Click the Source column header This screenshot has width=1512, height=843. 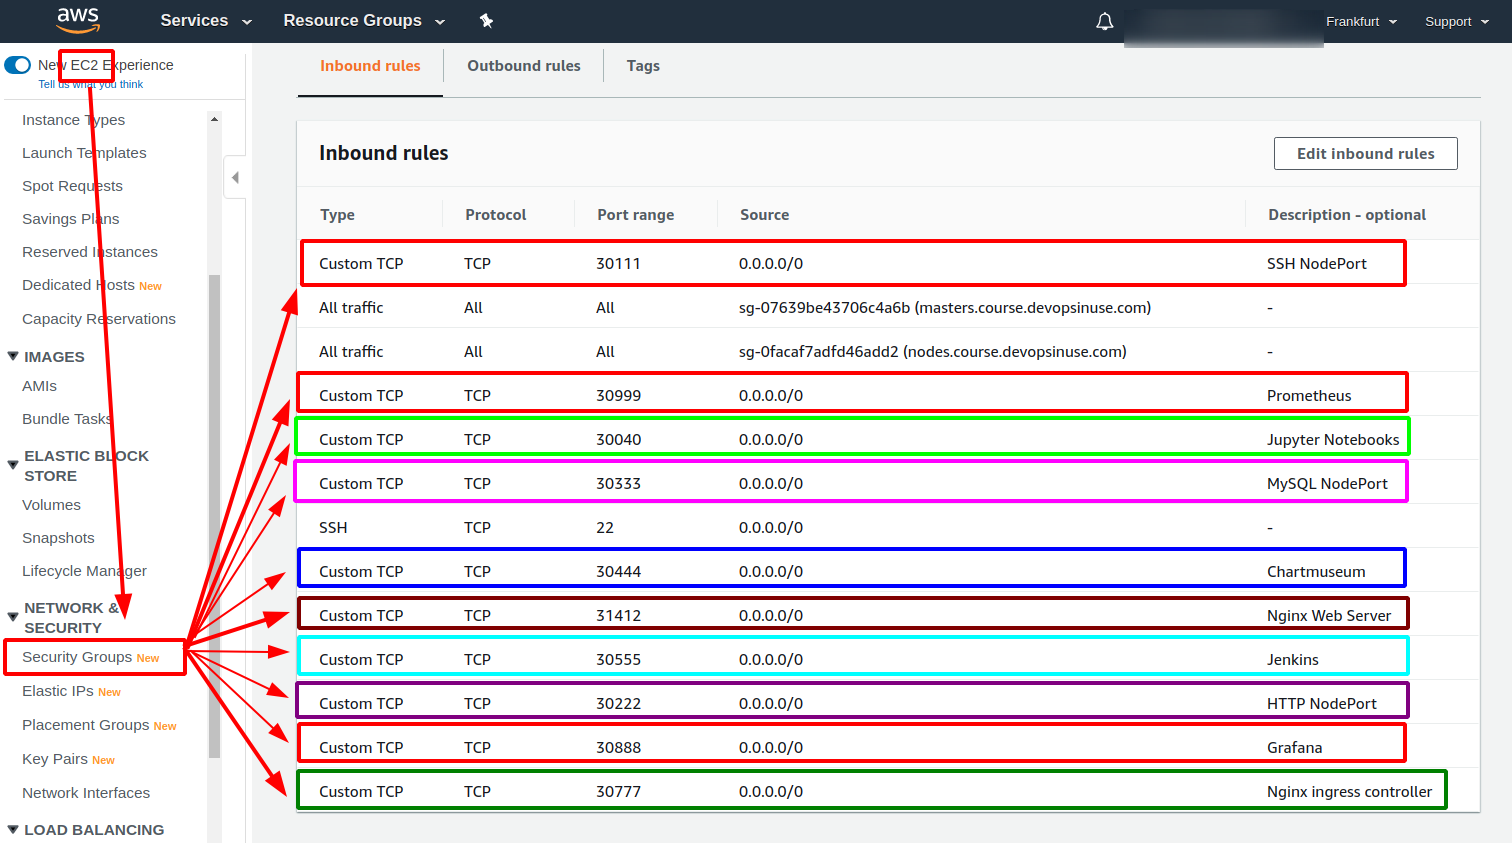pos(764,215)
